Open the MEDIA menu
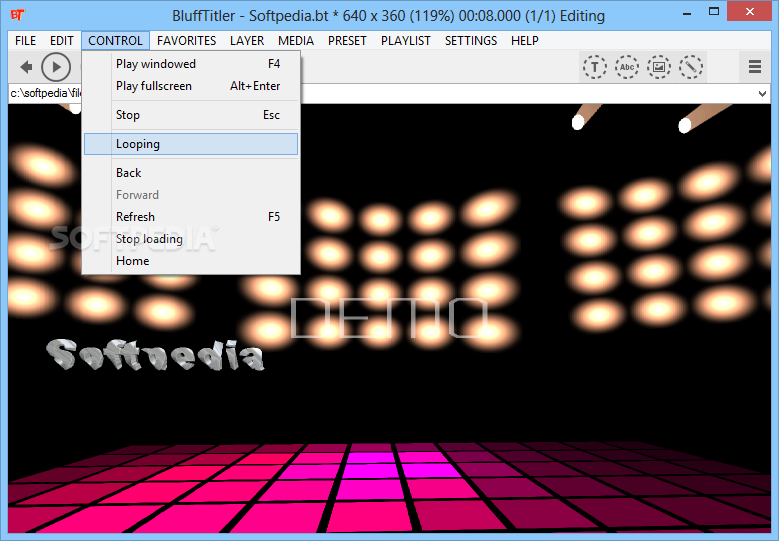 (296, 41)
